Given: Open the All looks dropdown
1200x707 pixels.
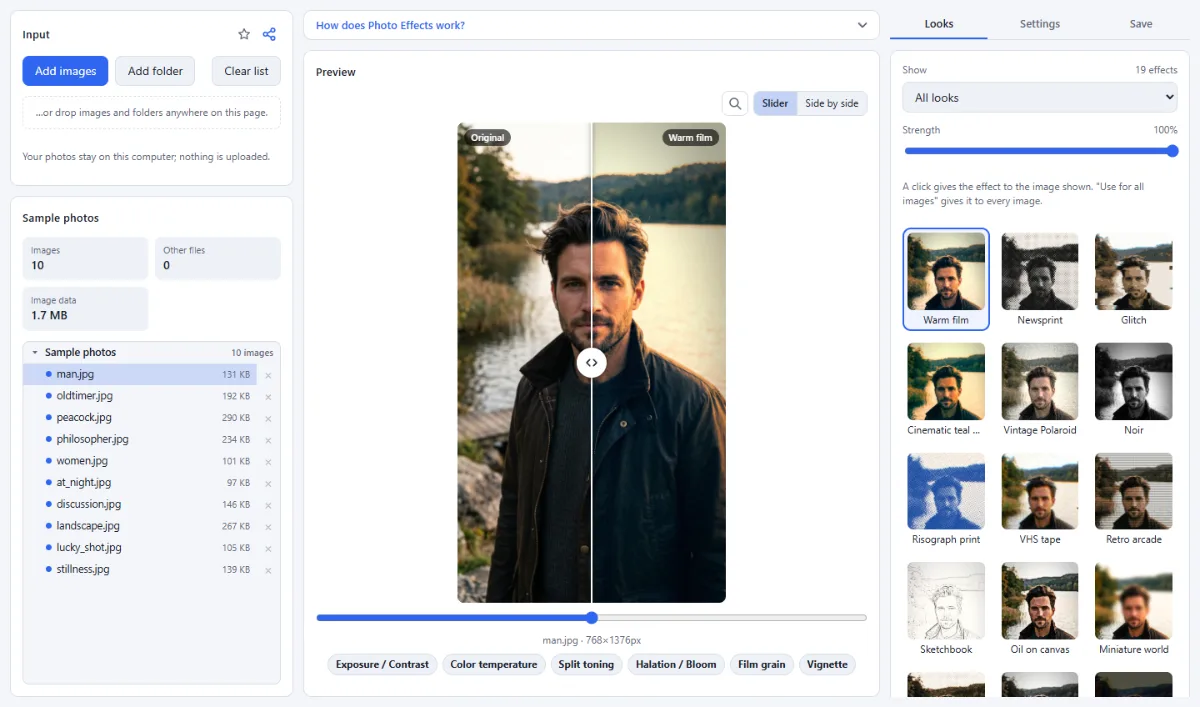Looking at the screenshot, I should point(1040,98).
